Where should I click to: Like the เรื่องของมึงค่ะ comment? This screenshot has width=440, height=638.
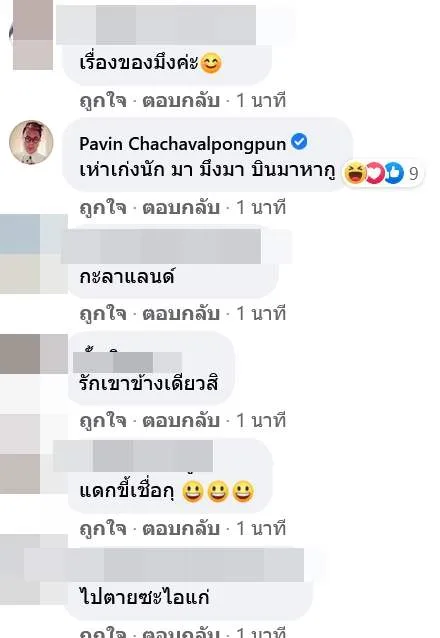[103, 101]
